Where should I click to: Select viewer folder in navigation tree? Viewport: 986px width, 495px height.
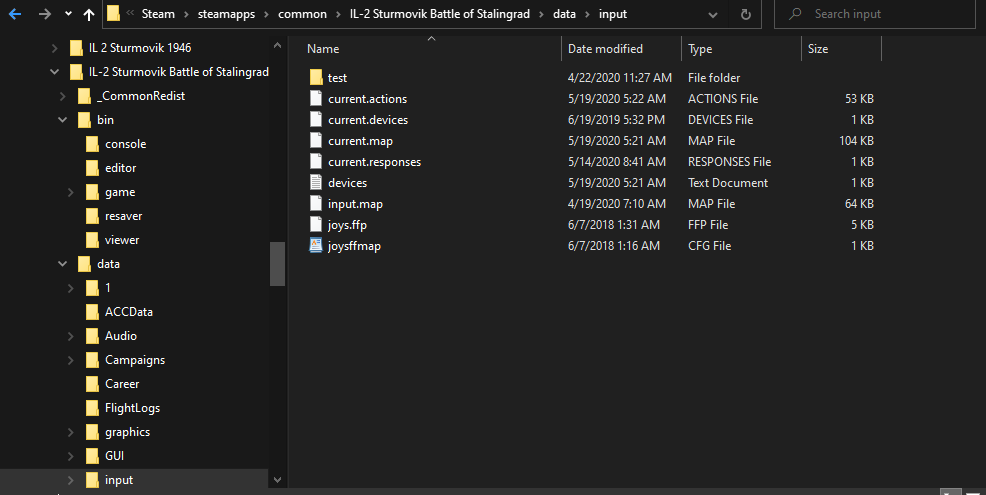click(x=122, y=240)
